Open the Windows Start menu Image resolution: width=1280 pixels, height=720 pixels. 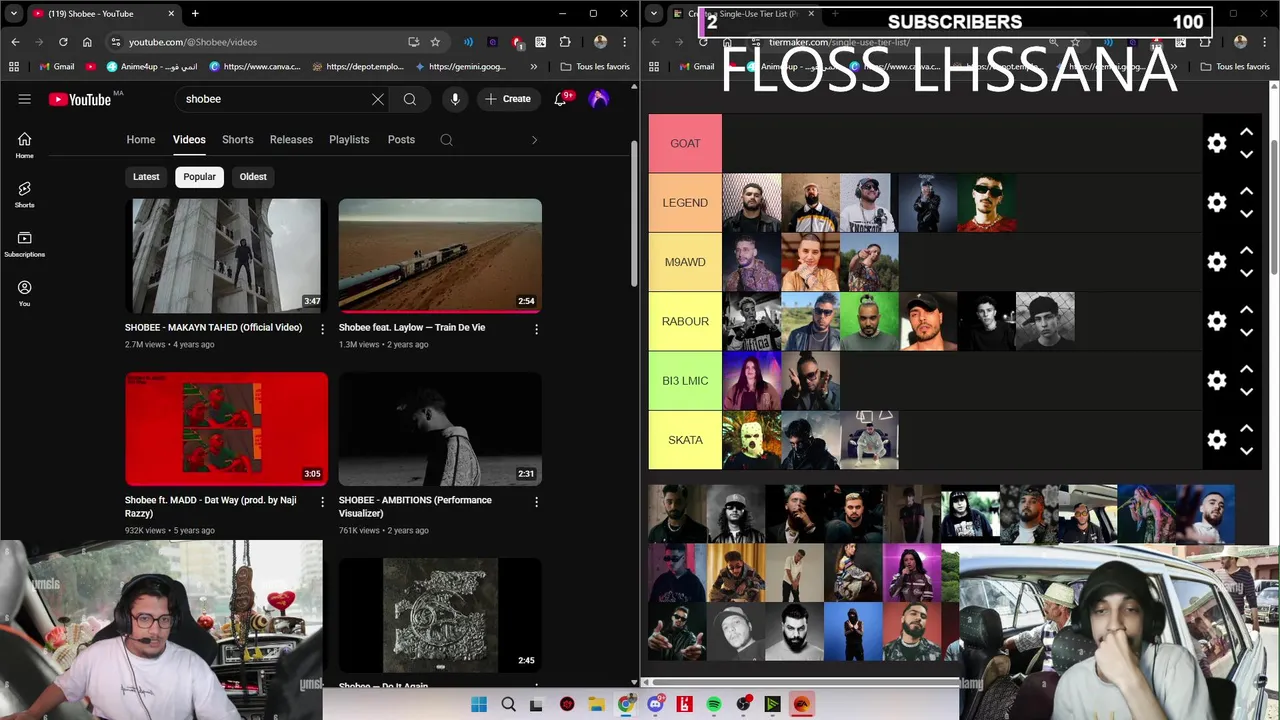(x=479, y=704)
